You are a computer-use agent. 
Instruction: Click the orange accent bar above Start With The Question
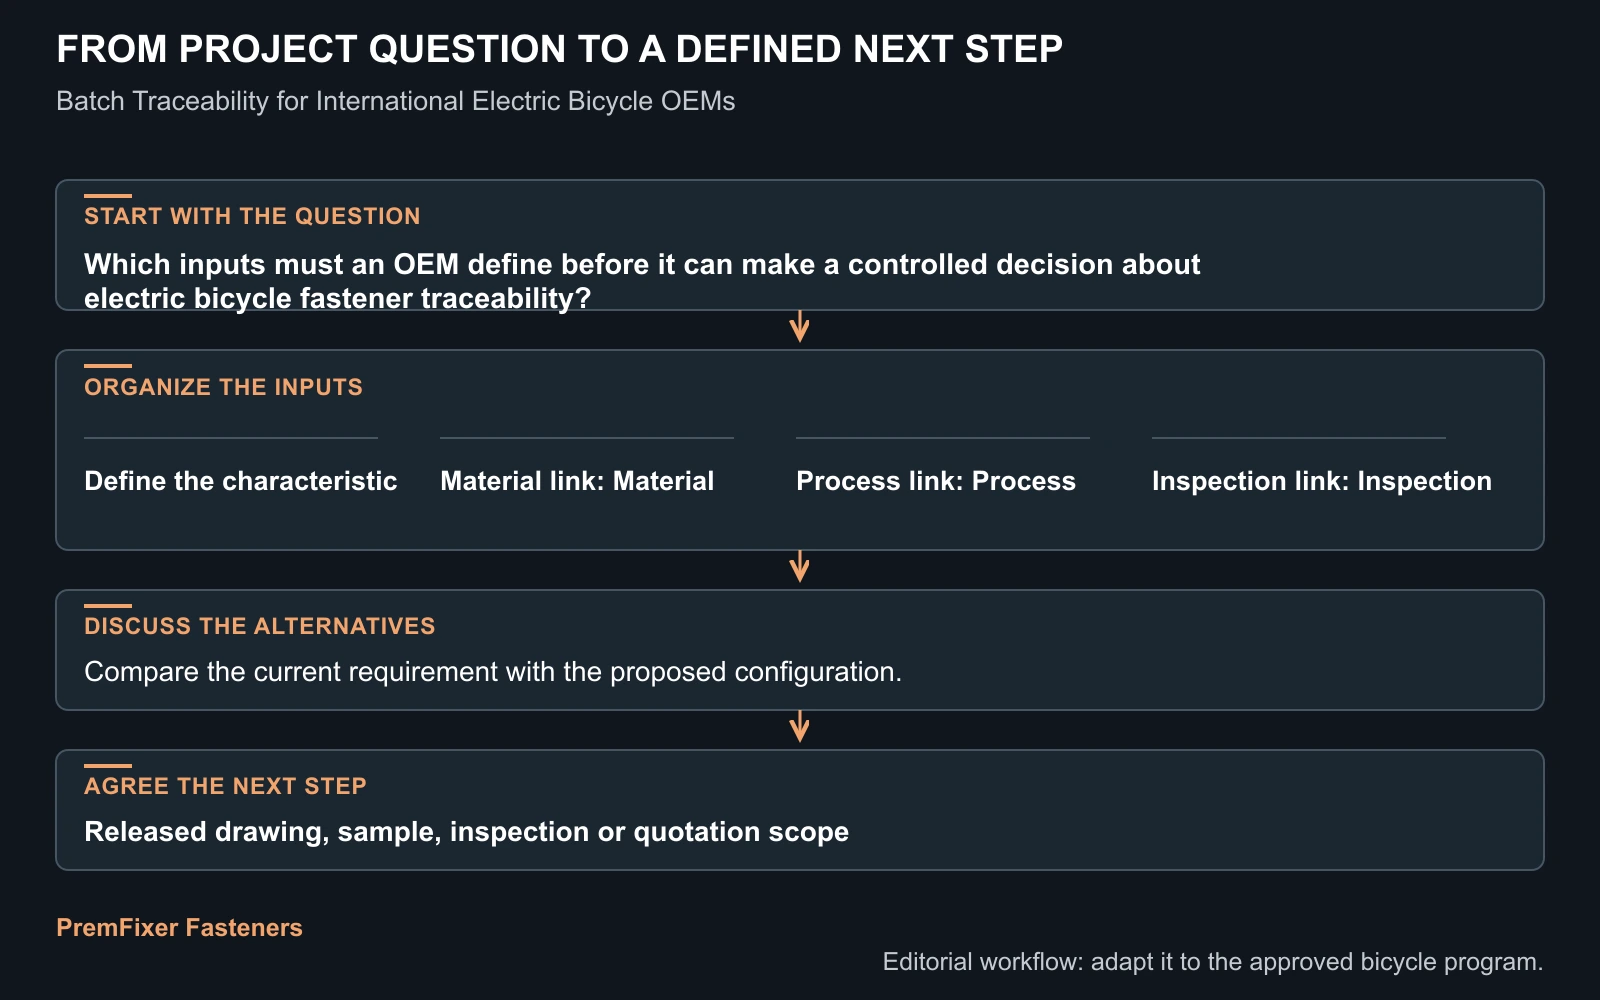tap(108, 196)
